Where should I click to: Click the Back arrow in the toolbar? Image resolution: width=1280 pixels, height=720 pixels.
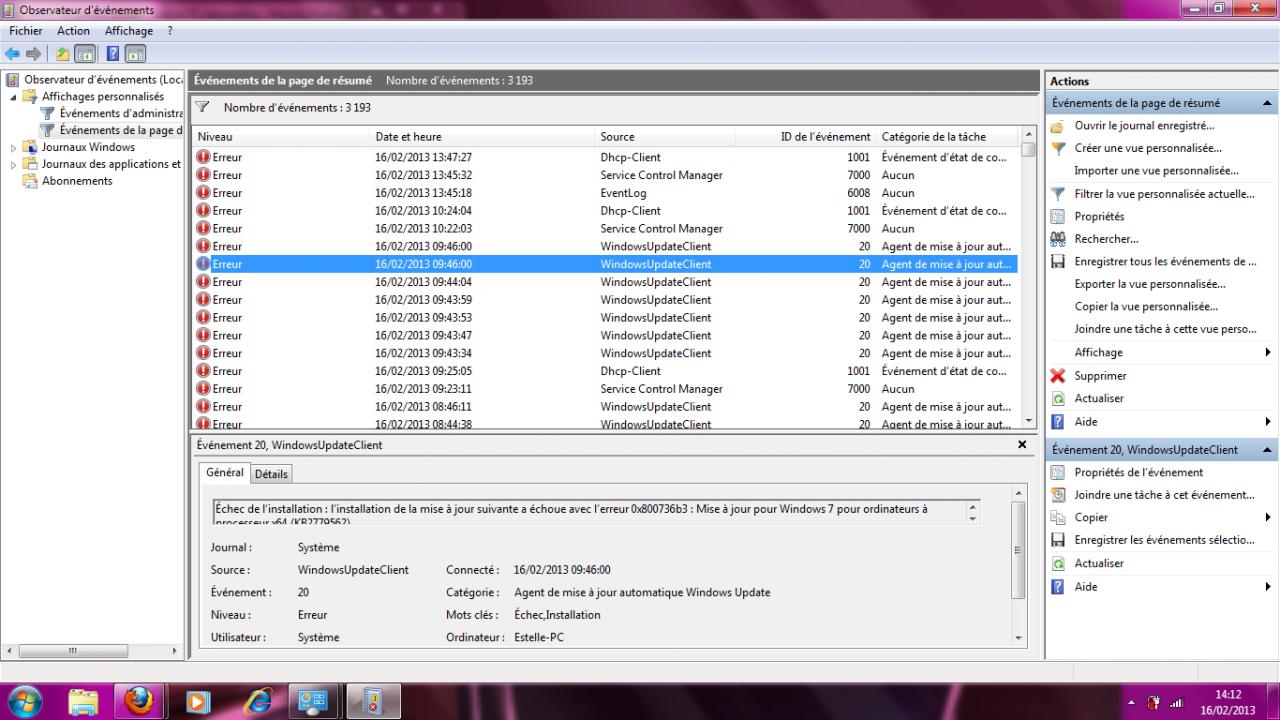(x=12, y=53)
